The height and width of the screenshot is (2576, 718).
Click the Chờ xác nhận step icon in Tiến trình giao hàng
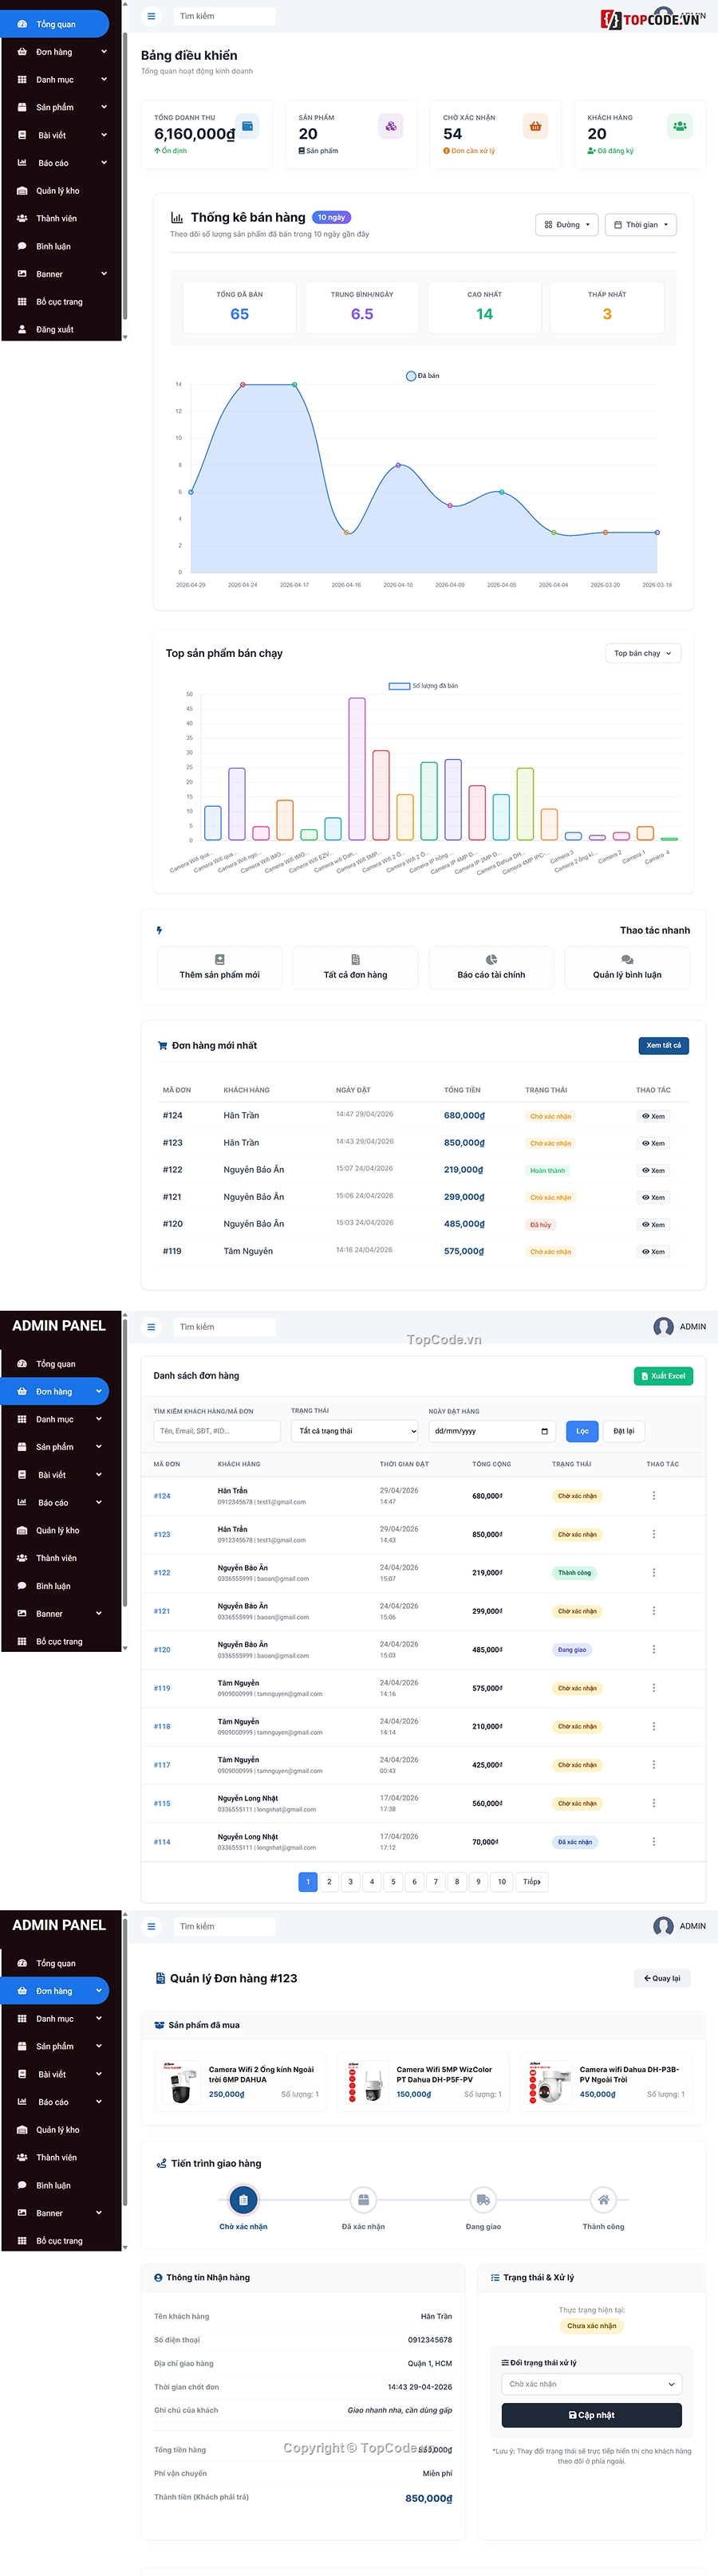point(243,2199)
